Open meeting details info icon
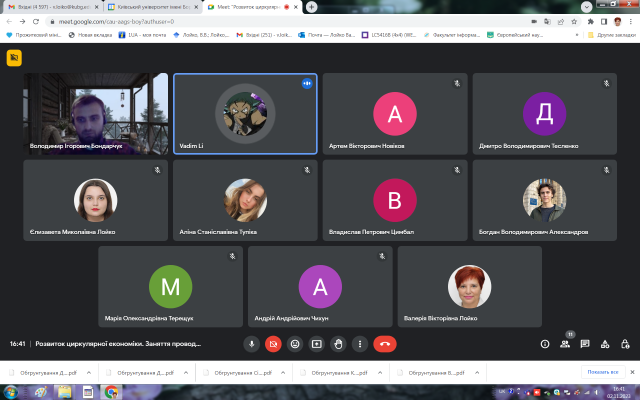 click(545, 343)
